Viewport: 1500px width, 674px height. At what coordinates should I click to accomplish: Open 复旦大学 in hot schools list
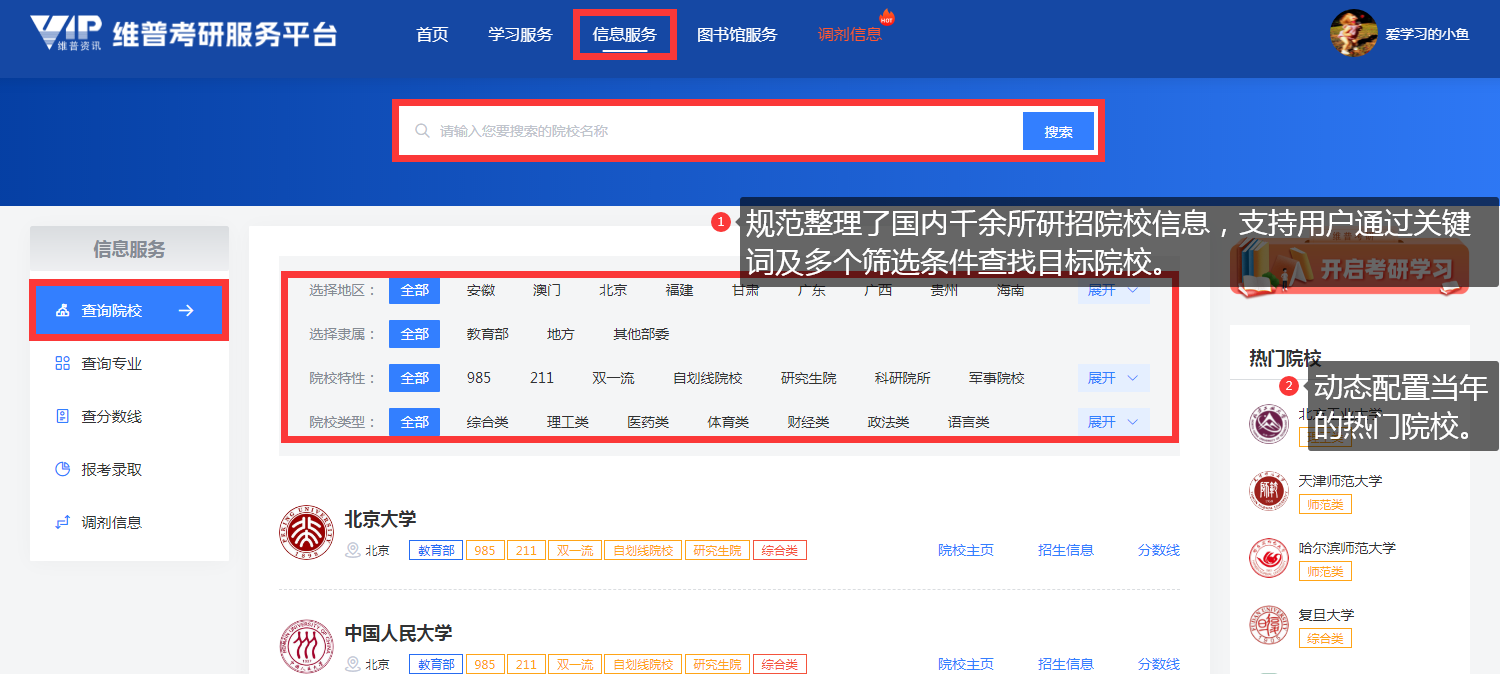tap(1326, 615)
